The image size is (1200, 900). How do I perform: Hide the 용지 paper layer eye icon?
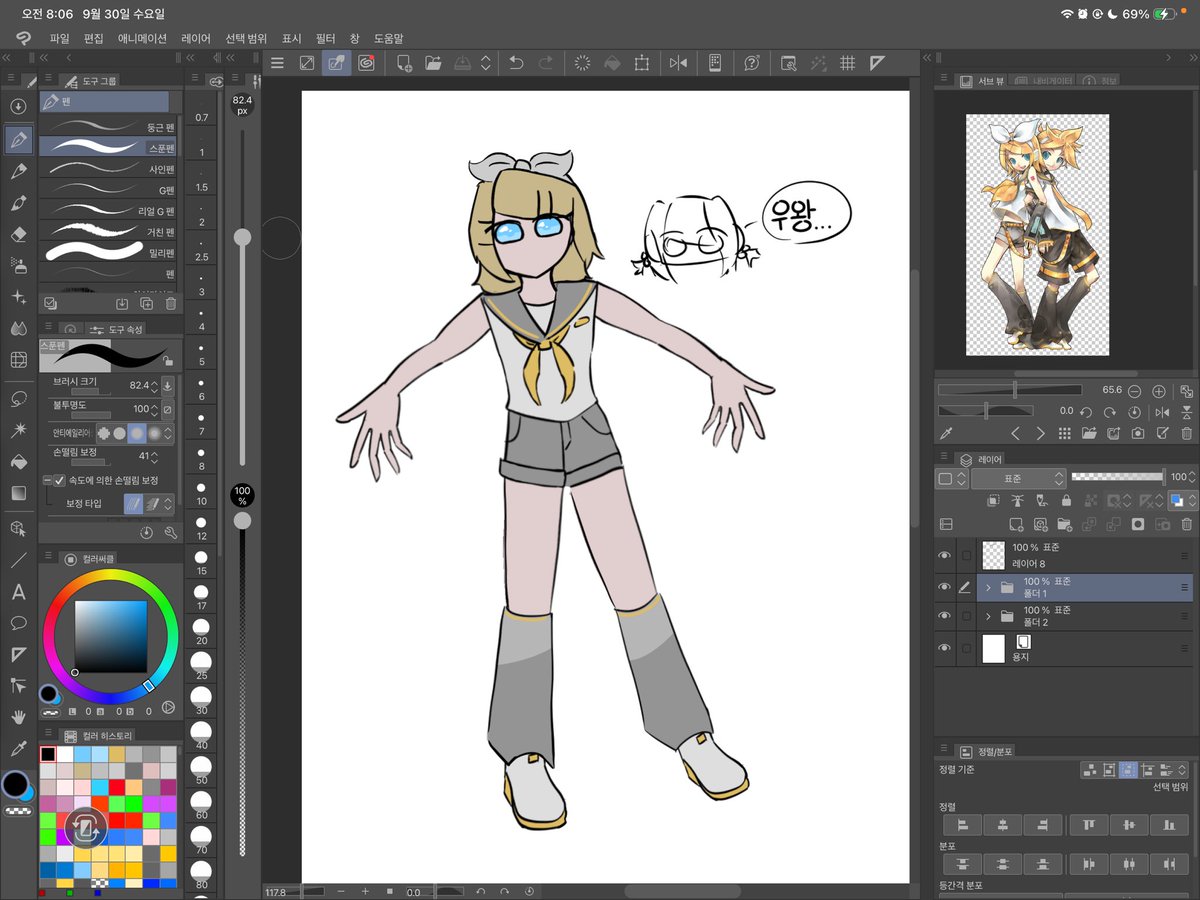coord(944,648)
